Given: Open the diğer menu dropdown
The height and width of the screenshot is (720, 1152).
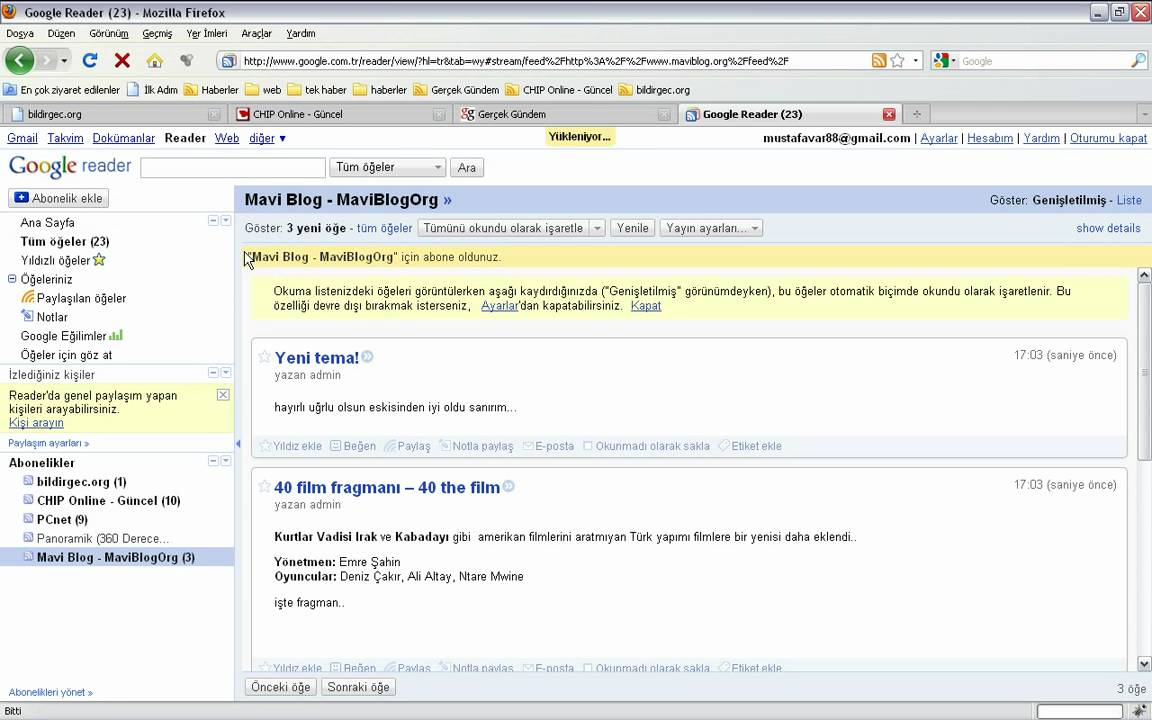Looking at the screenshot, I should pos(267,138).
